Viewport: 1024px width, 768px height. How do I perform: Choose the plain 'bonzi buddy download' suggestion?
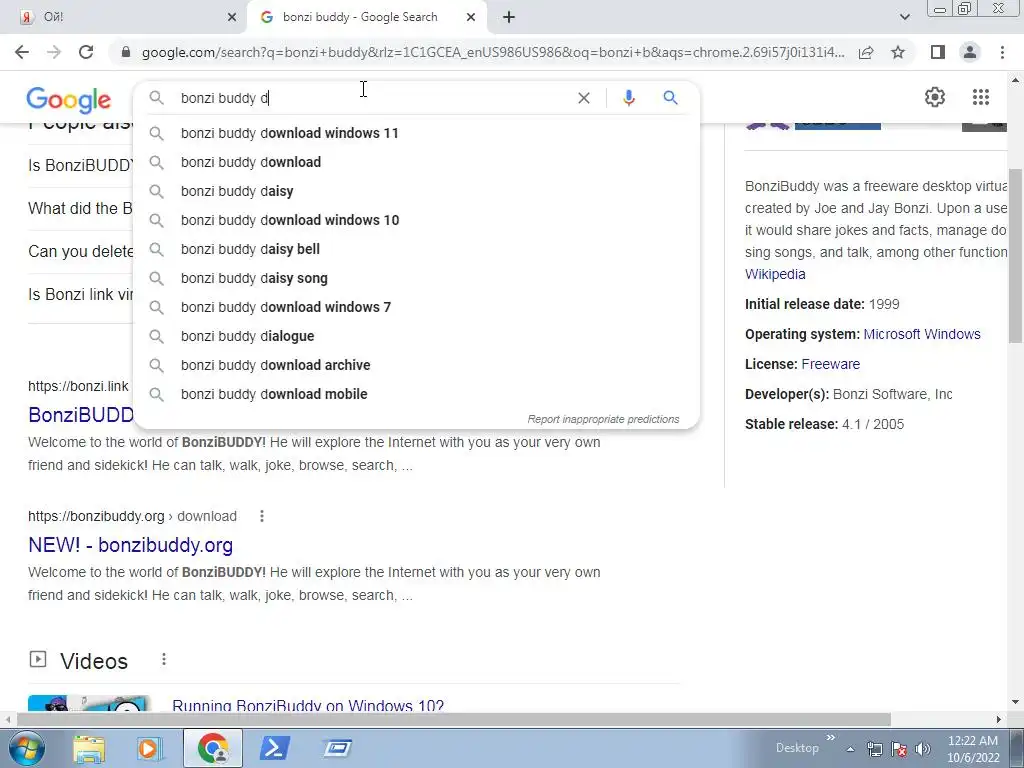click(x=417, y=162)
